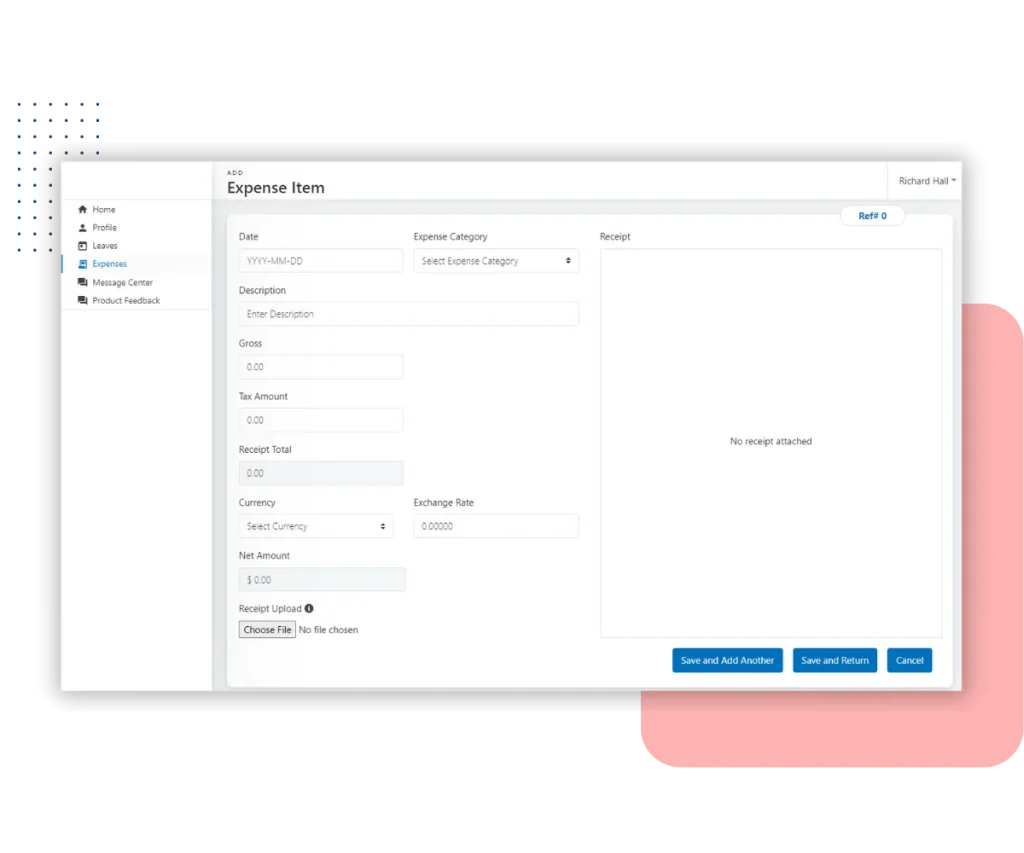Open Message Center from the sidebar
The image size is (1024, 853).
(x=122, y=283)
